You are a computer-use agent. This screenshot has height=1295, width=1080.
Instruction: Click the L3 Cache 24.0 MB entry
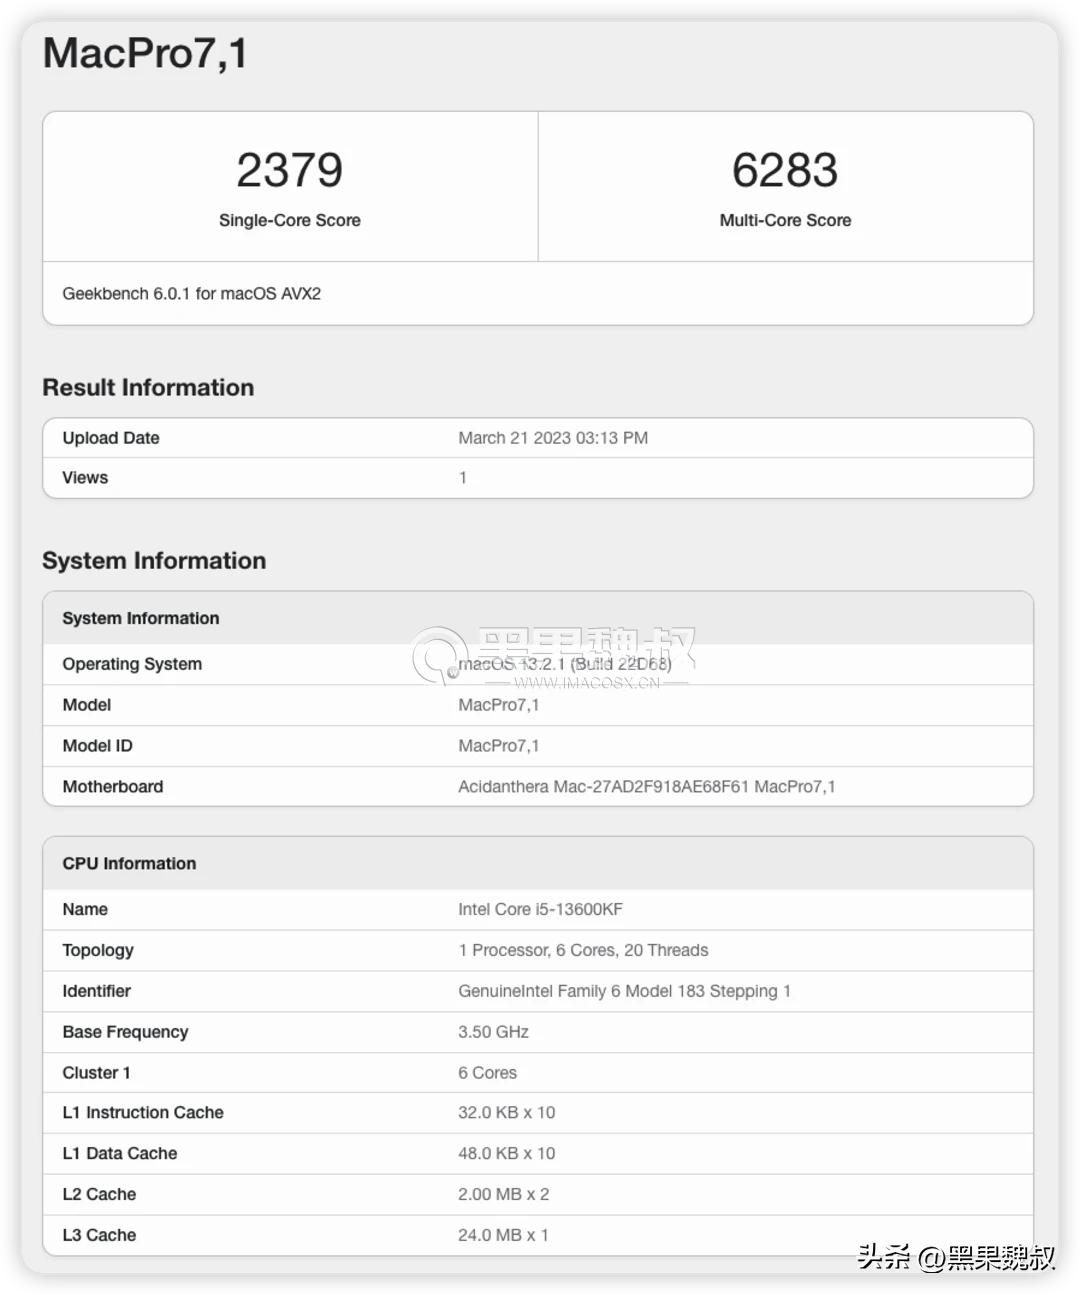coord(503,1235)
